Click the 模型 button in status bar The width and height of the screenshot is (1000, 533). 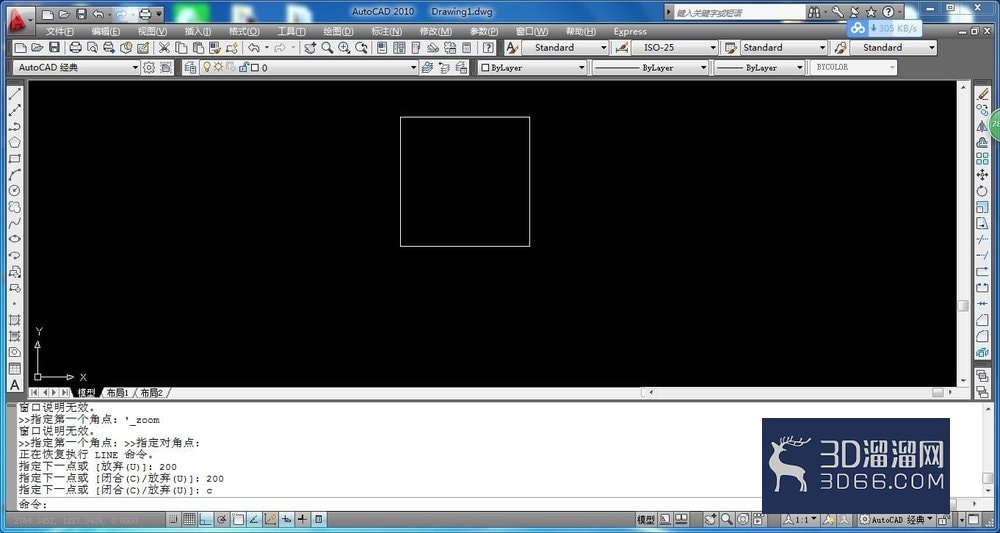(x=646, y=519)
